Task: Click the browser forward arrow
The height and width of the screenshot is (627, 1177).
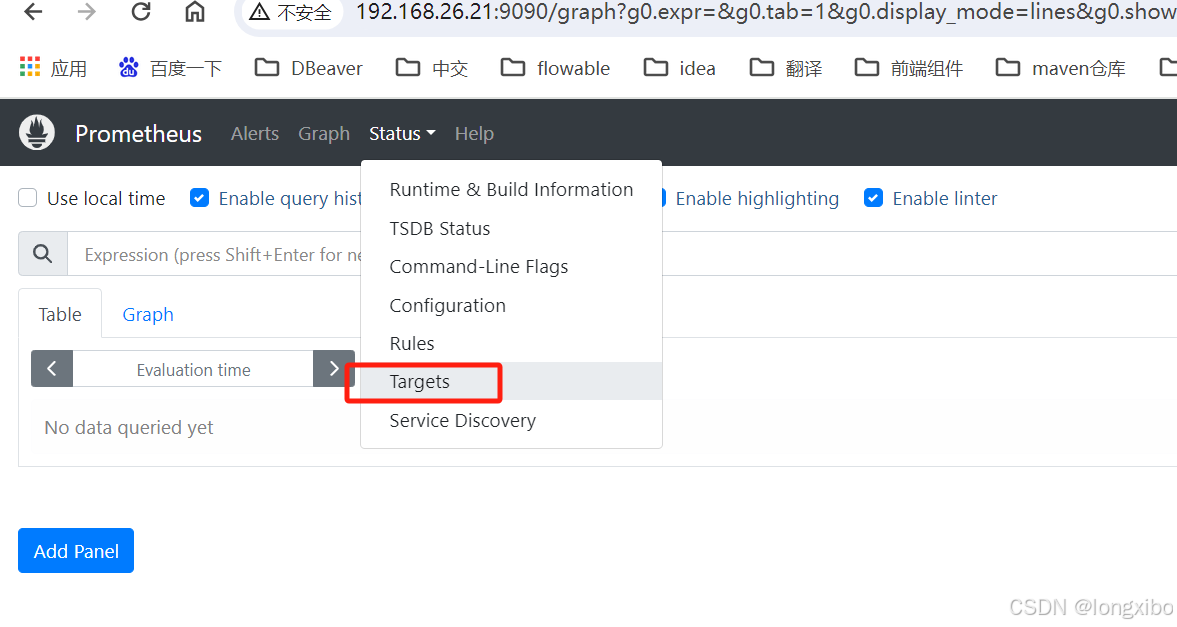Action: [87, 12]
